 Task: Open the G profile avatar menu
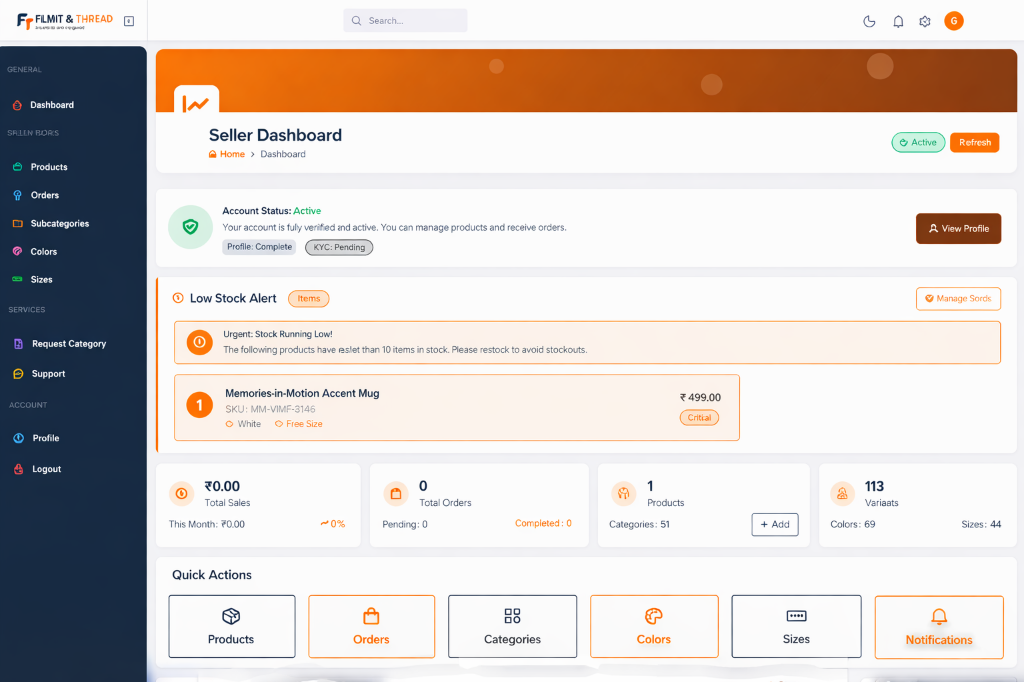(x=953, y=20)
